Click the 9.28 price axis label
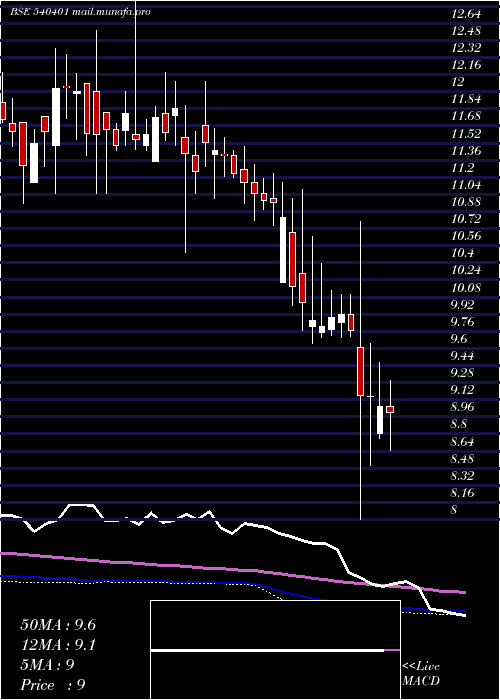Screen dimensions: 500x700 (463, 373)
